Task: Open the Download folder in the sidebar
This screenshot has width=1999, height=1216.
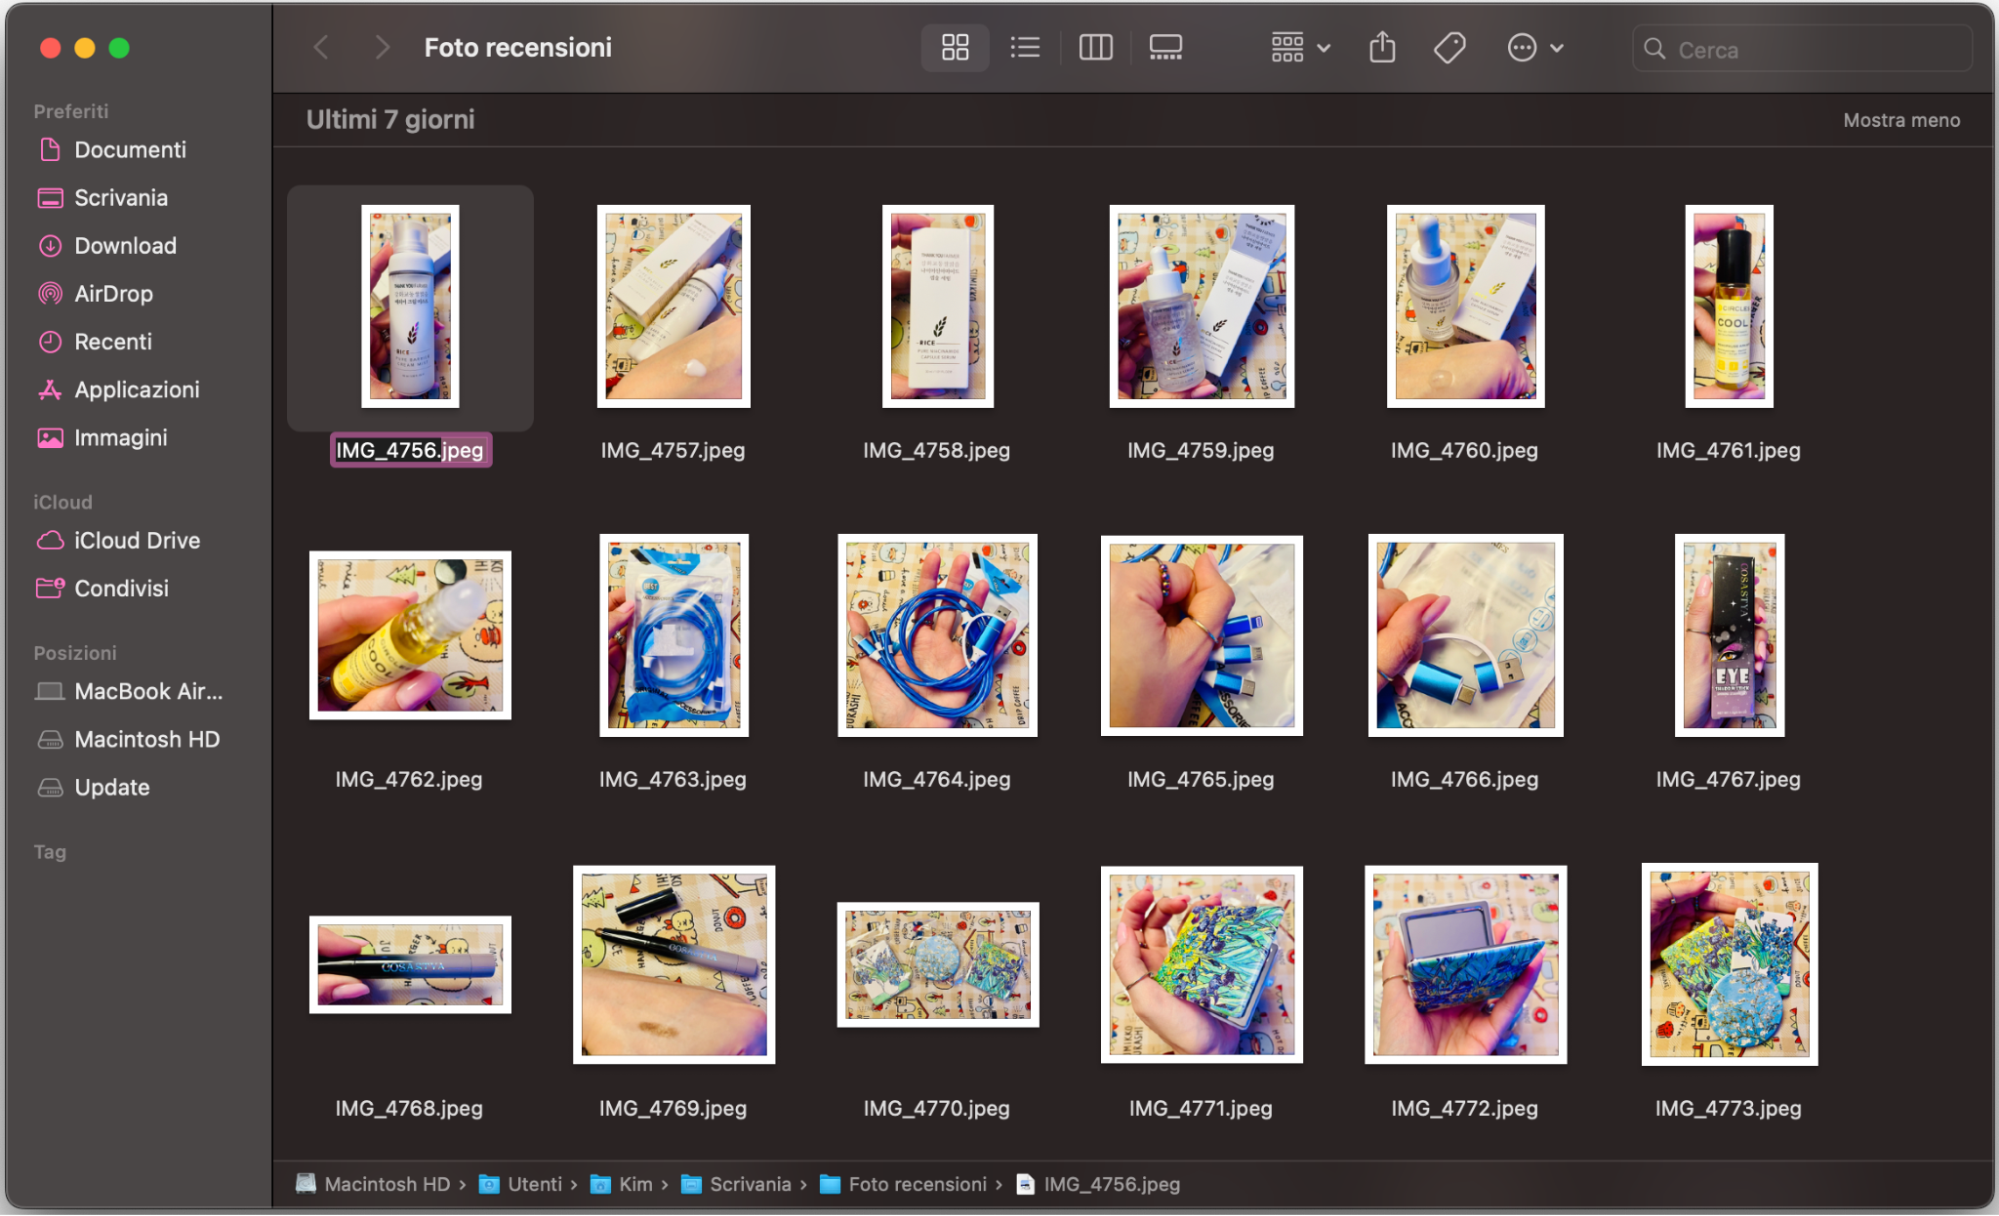Action: pyautogui.click(x=123, y=245)
